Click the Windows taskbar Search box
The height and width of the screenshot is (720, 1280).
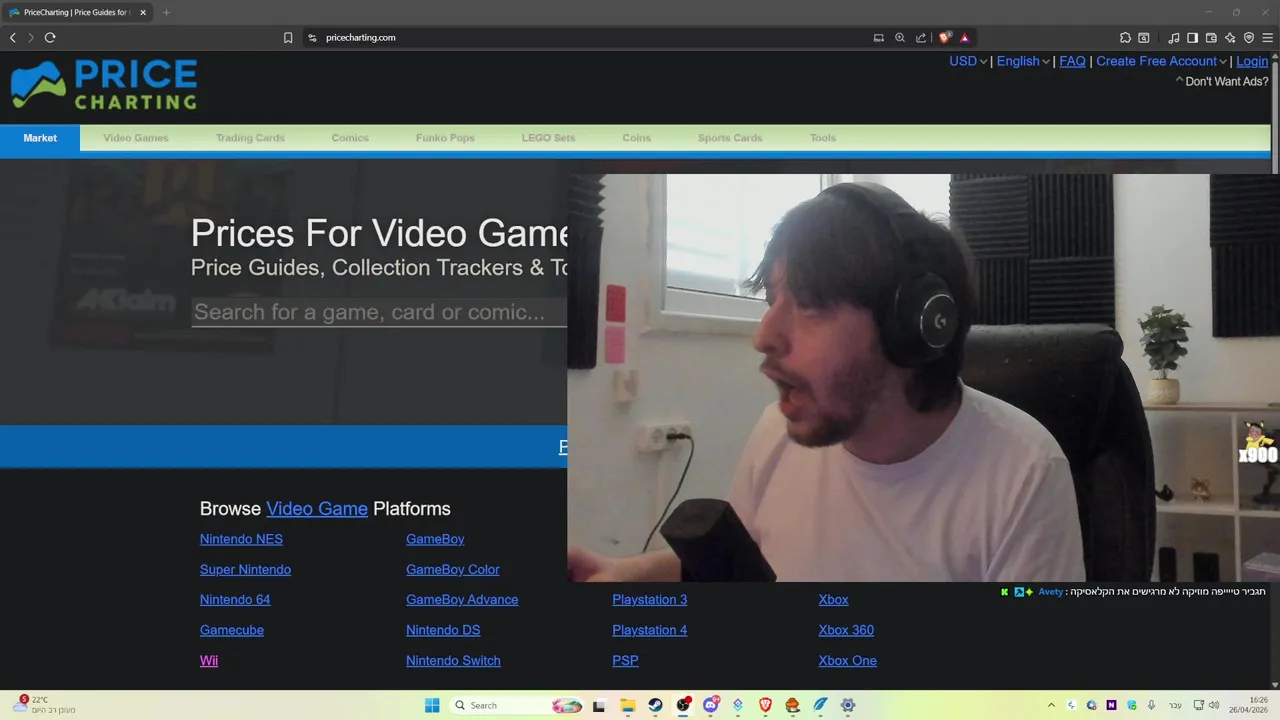click(x=516, y=705)
